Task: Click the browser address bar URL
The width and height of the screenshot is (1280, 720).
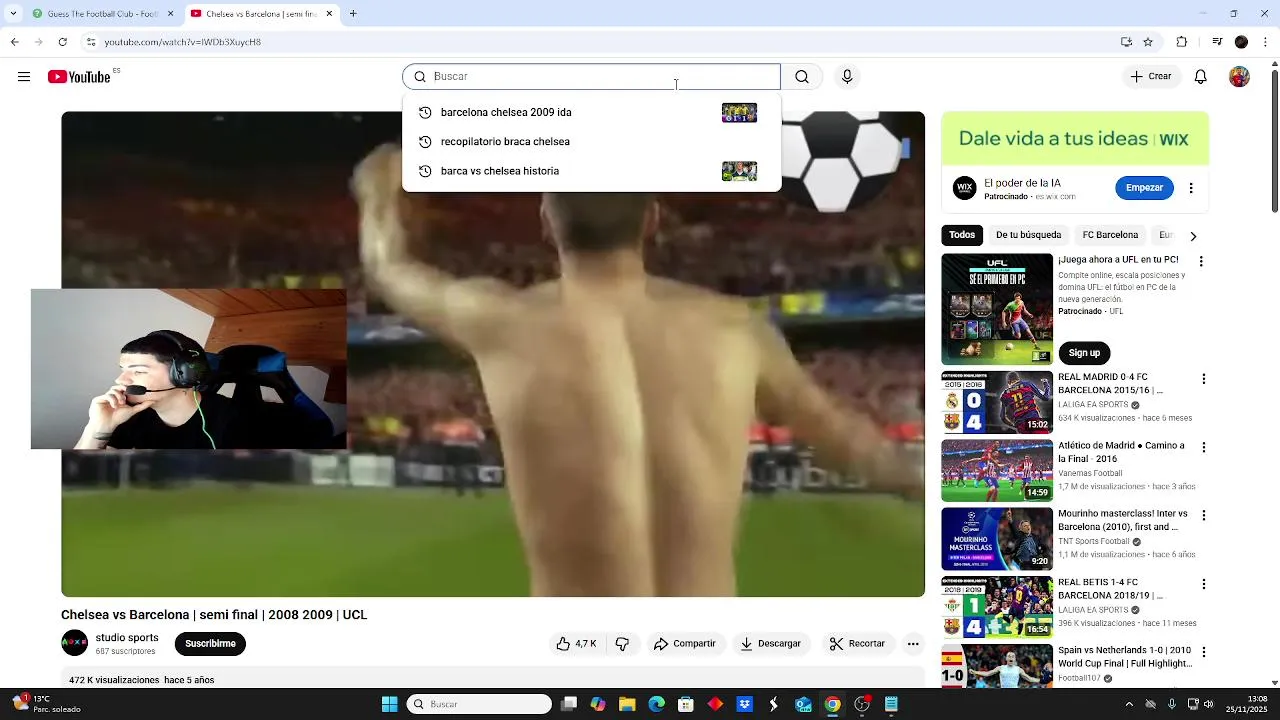Action: pos(183,42)
